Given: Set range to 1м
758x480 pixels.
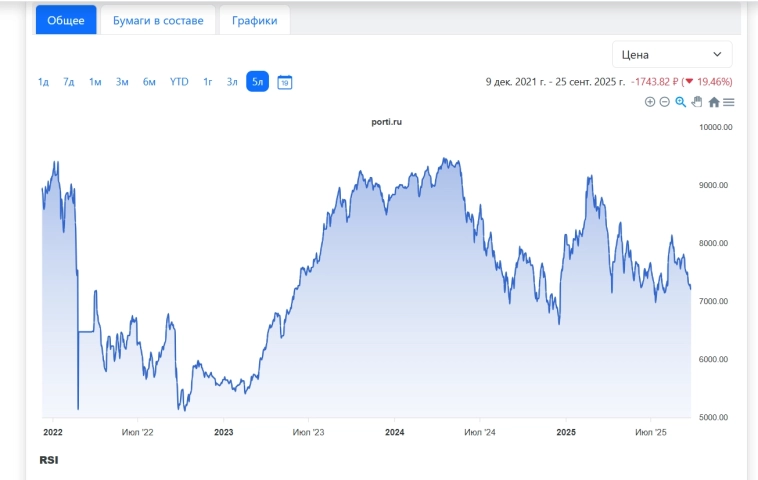Looking at the screenshot, I should pyautogui.click(x=95, y=82).
